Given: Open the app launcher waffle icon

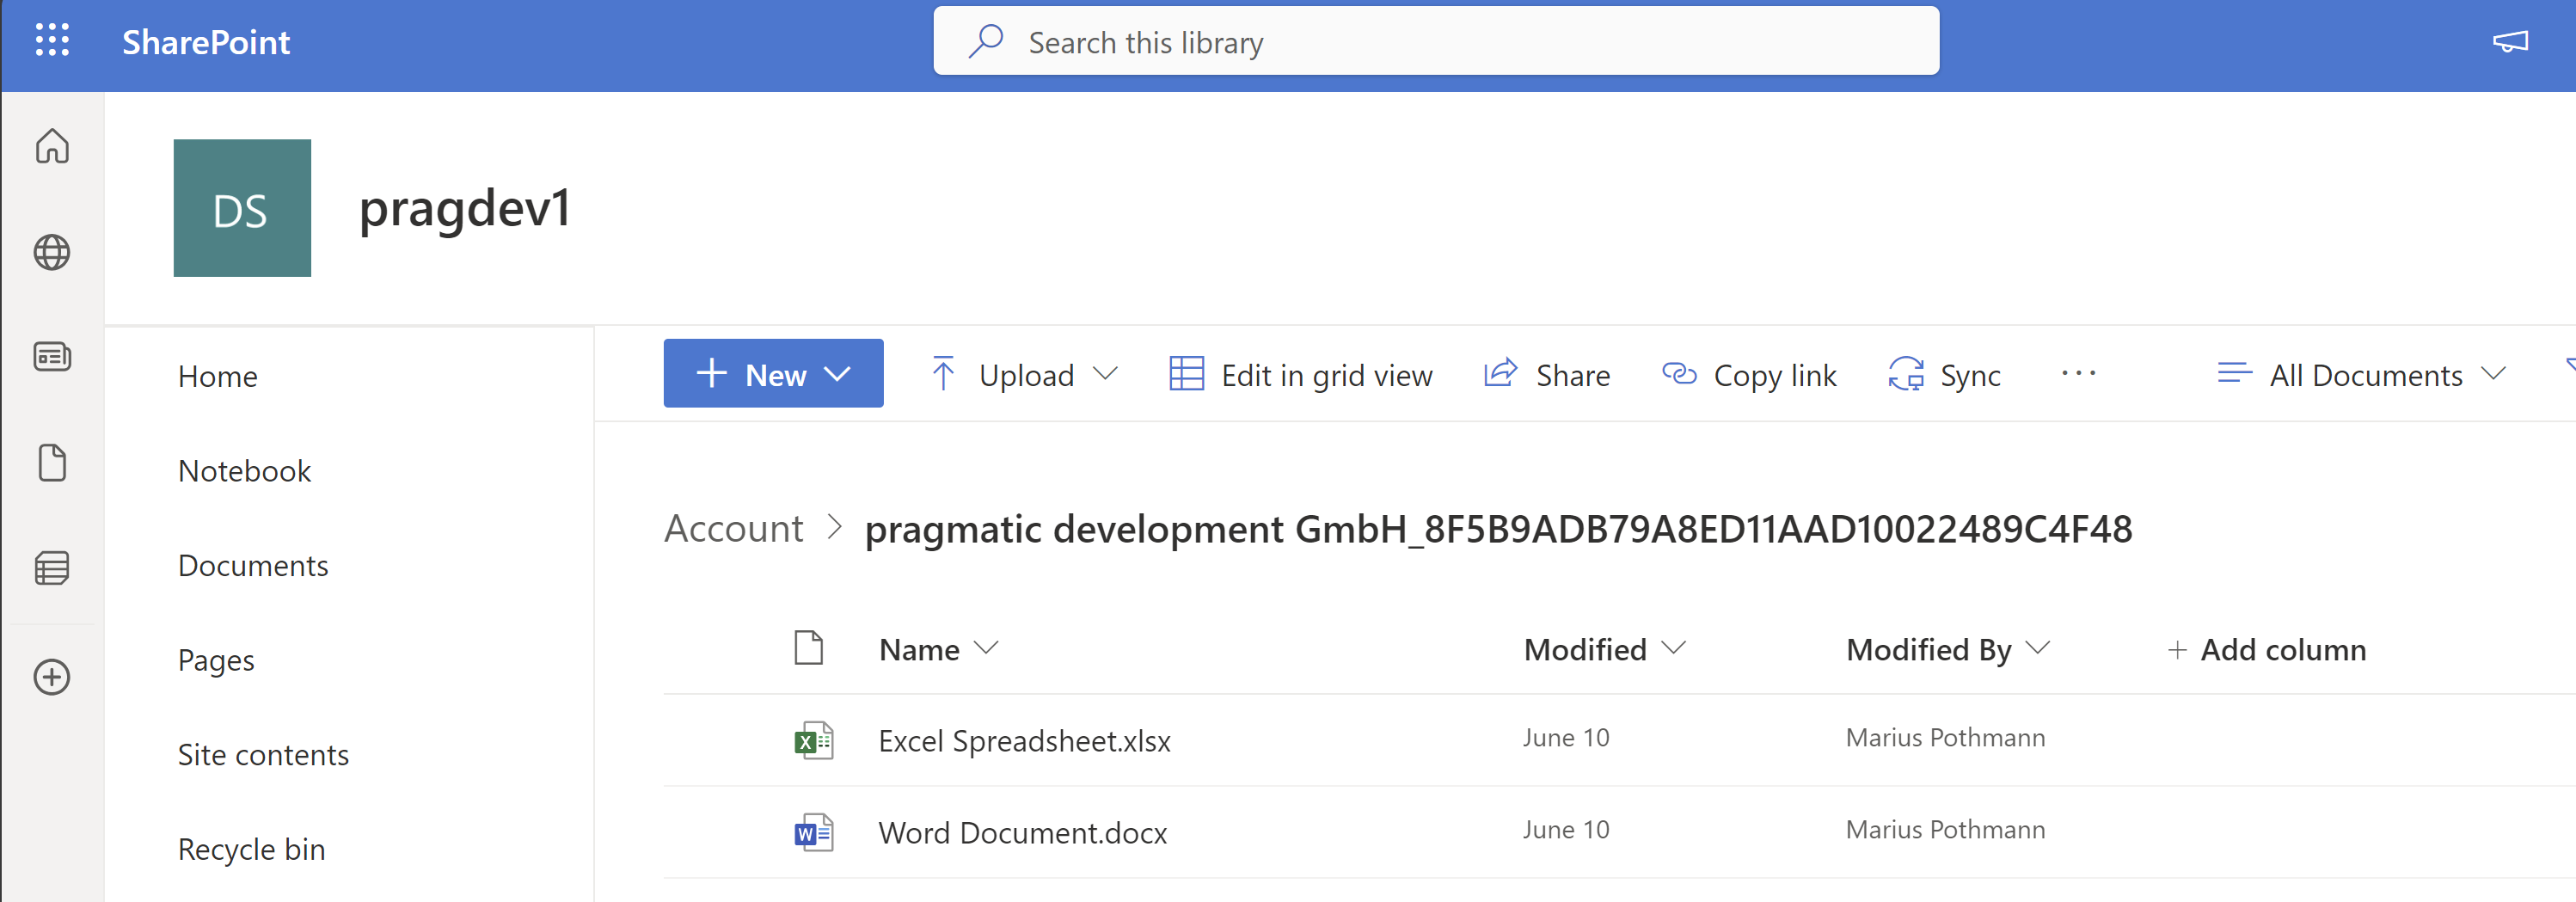Looking at the screenshot, I should [52, 41].
